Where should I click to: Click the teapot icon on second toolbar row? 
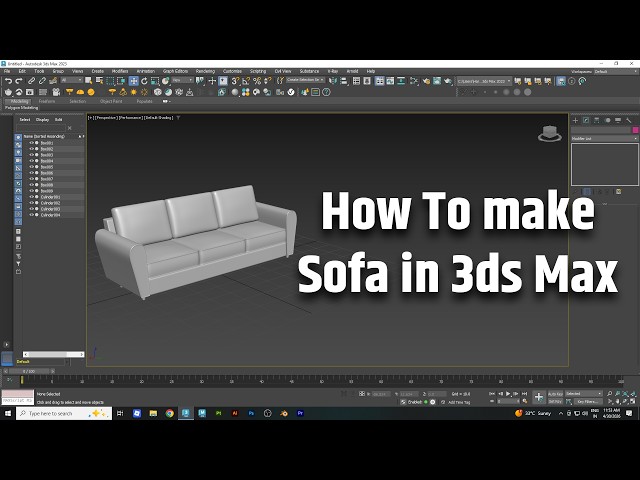click(x=8, y=92)
